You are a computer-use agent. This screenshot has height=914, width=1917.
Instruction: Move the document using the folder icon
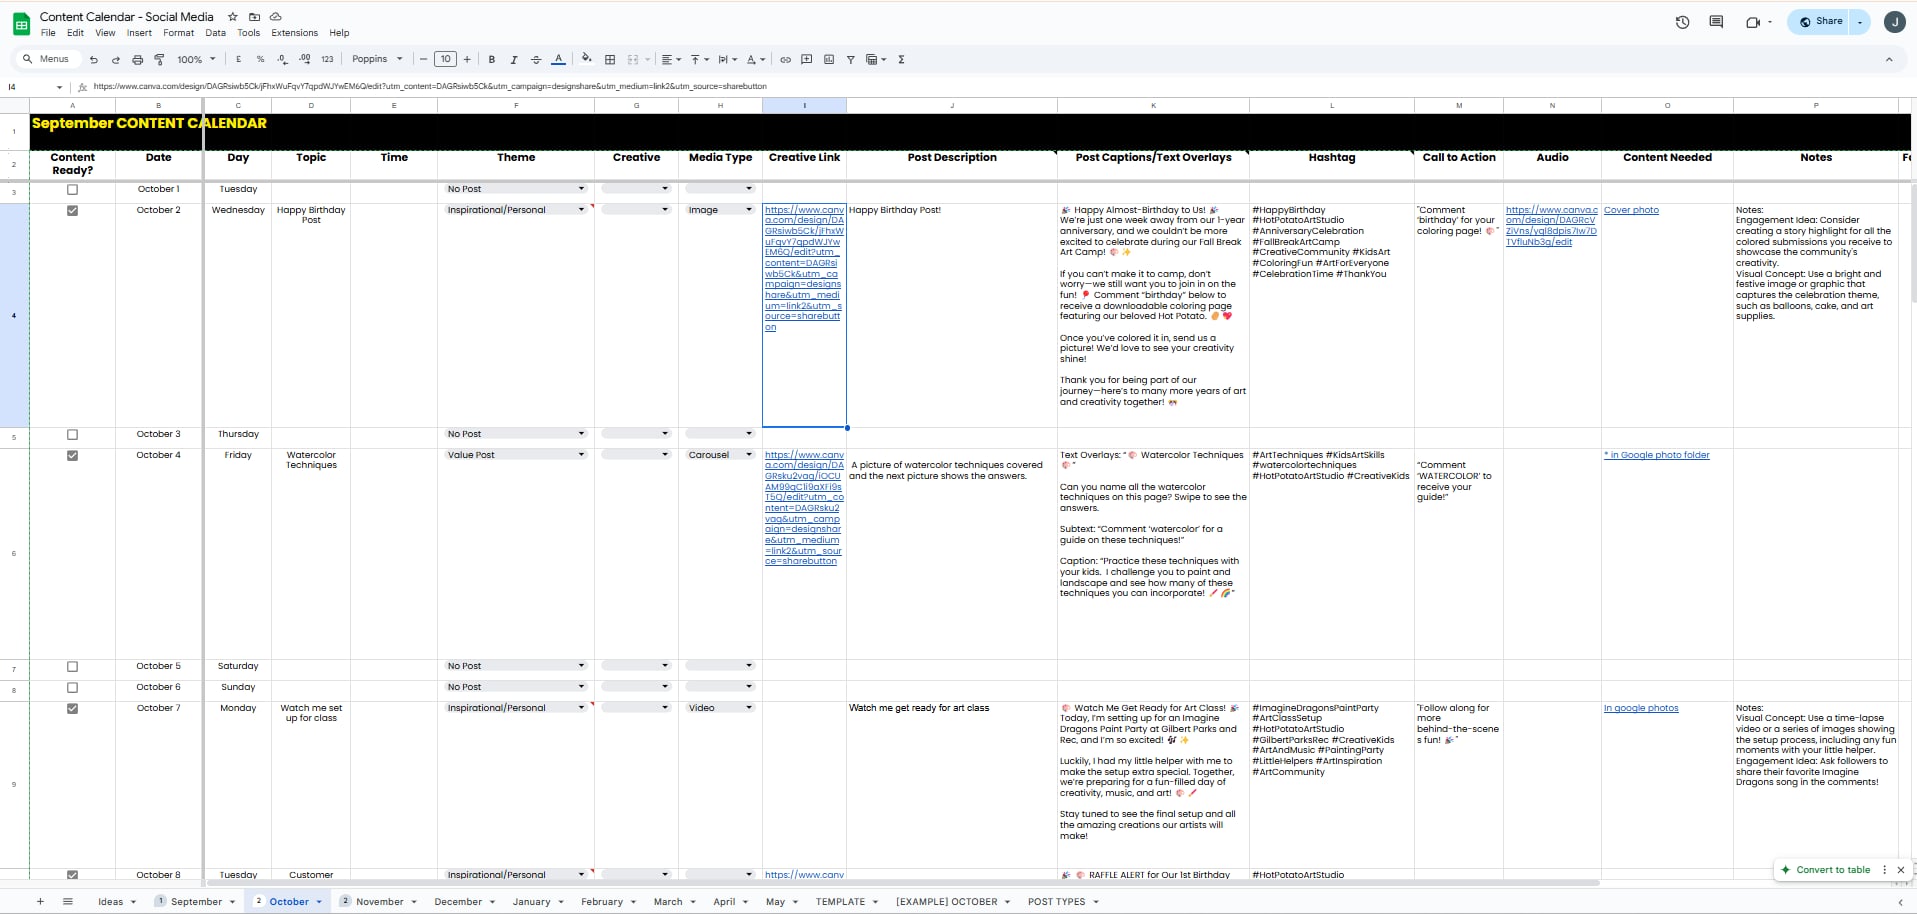(254, 17)
